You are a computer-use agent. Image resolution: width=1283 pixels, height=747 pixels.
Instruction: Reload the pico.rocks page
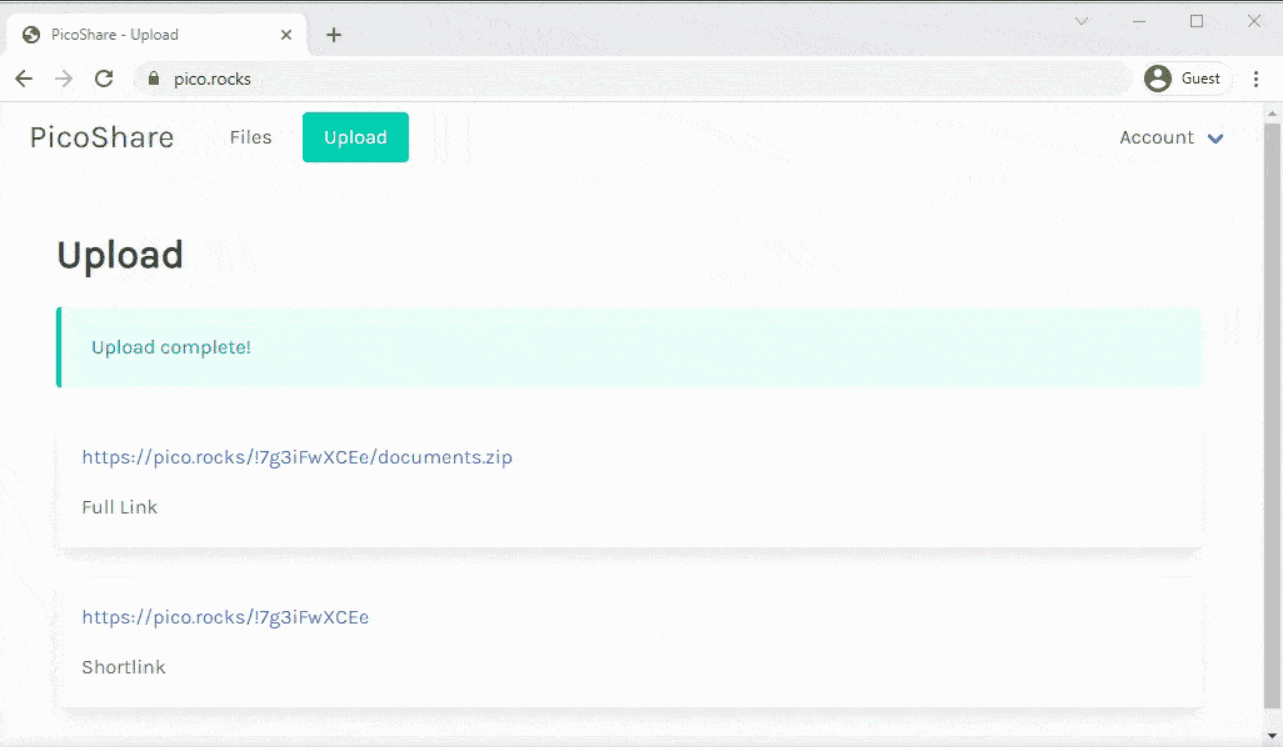(104, 79)
